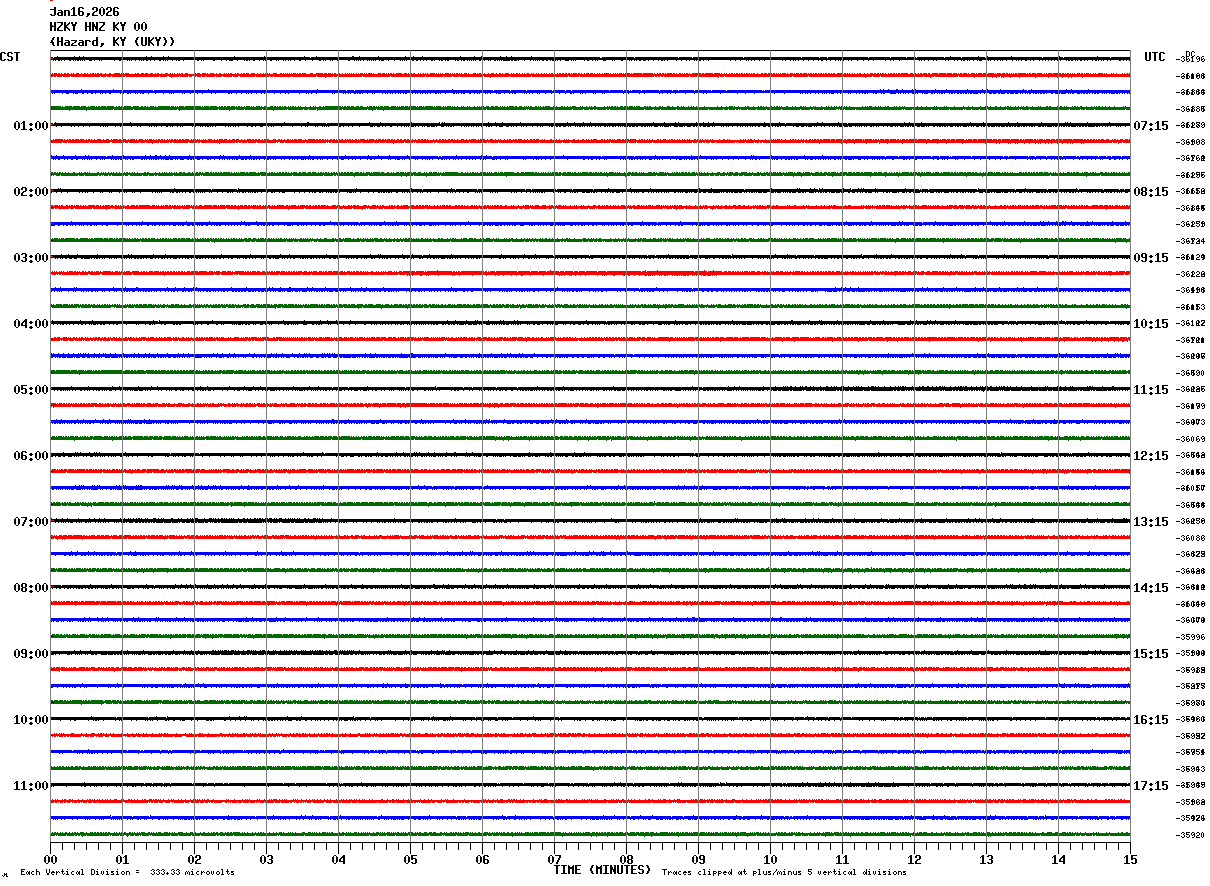Click the 09:00 CST hour label

tap(31, 654)
